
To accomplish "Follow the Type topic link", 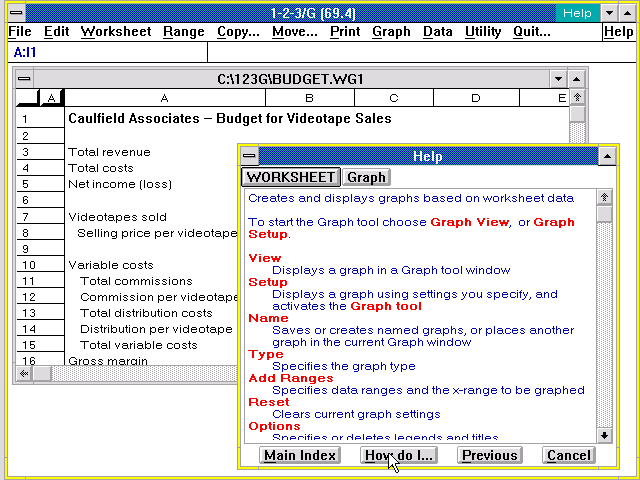I will click(x=266, y=354).
